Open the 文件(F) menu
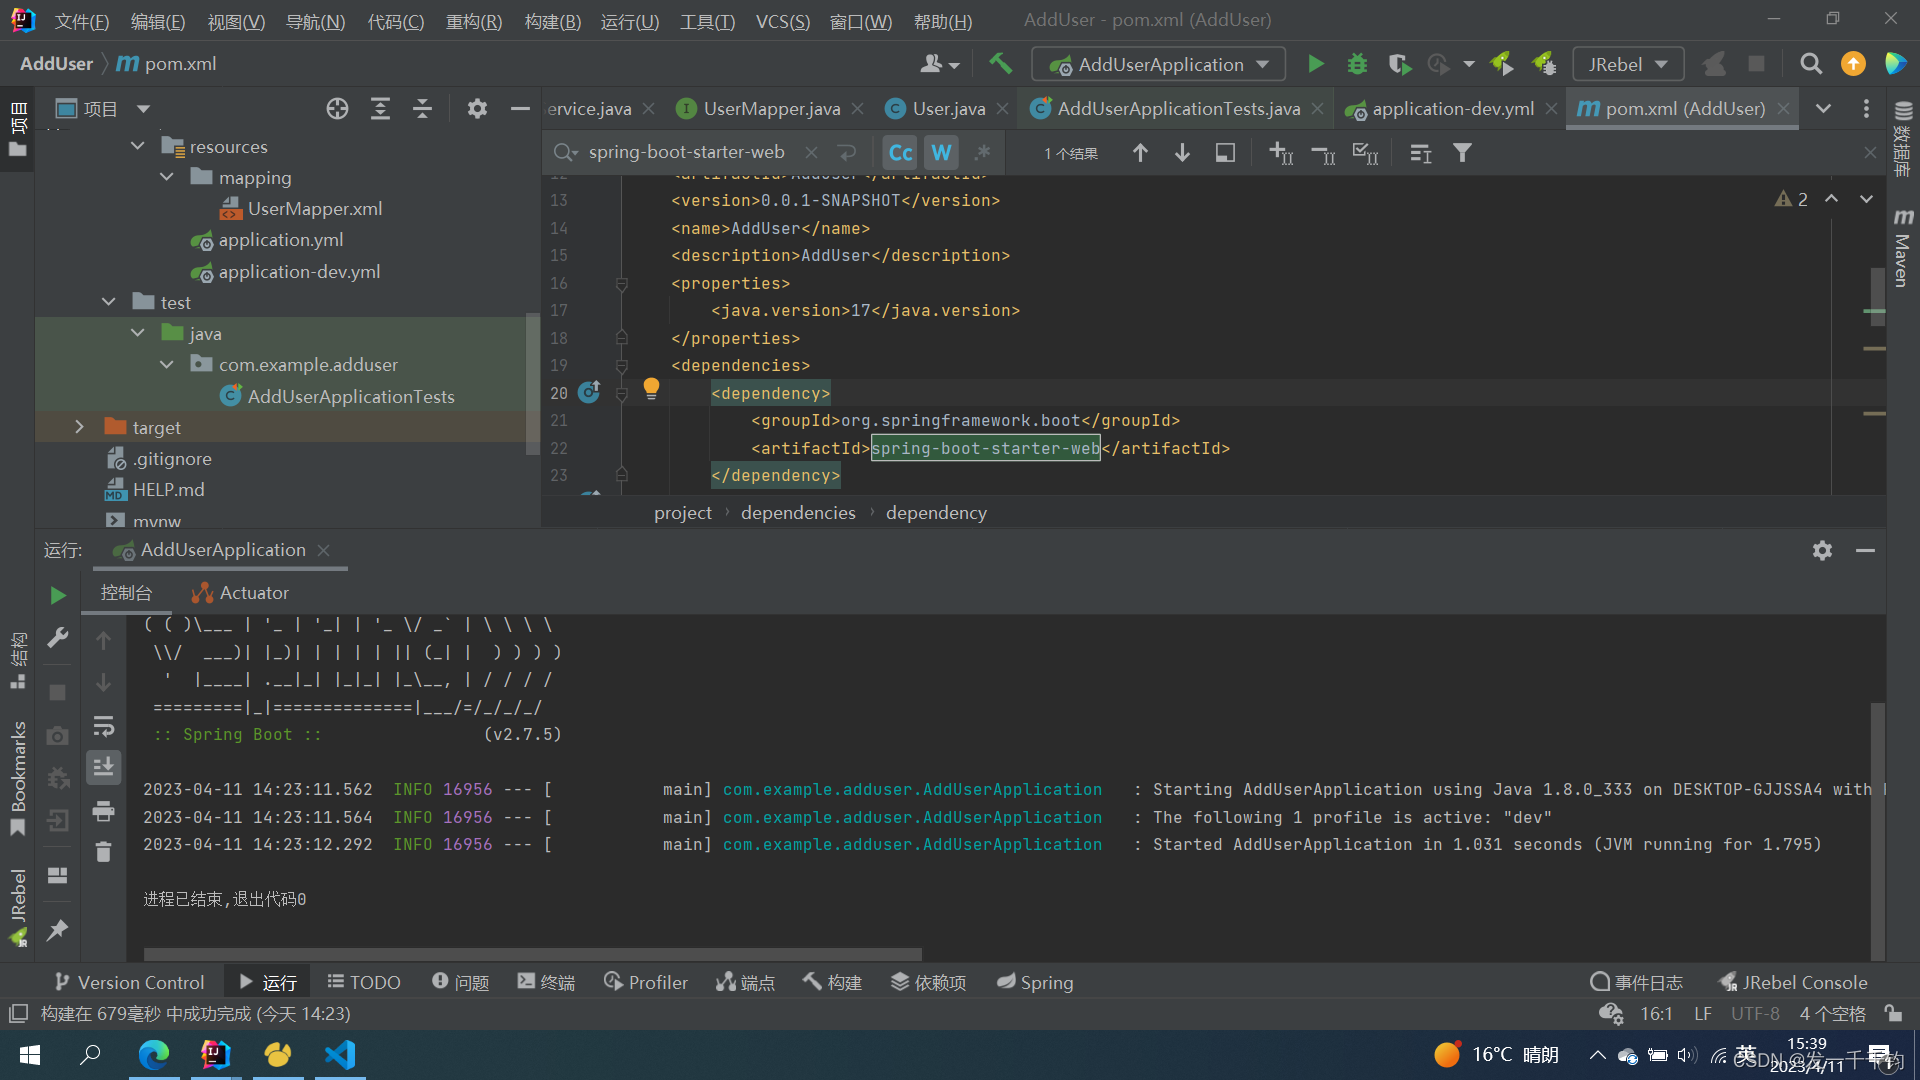 81,21
